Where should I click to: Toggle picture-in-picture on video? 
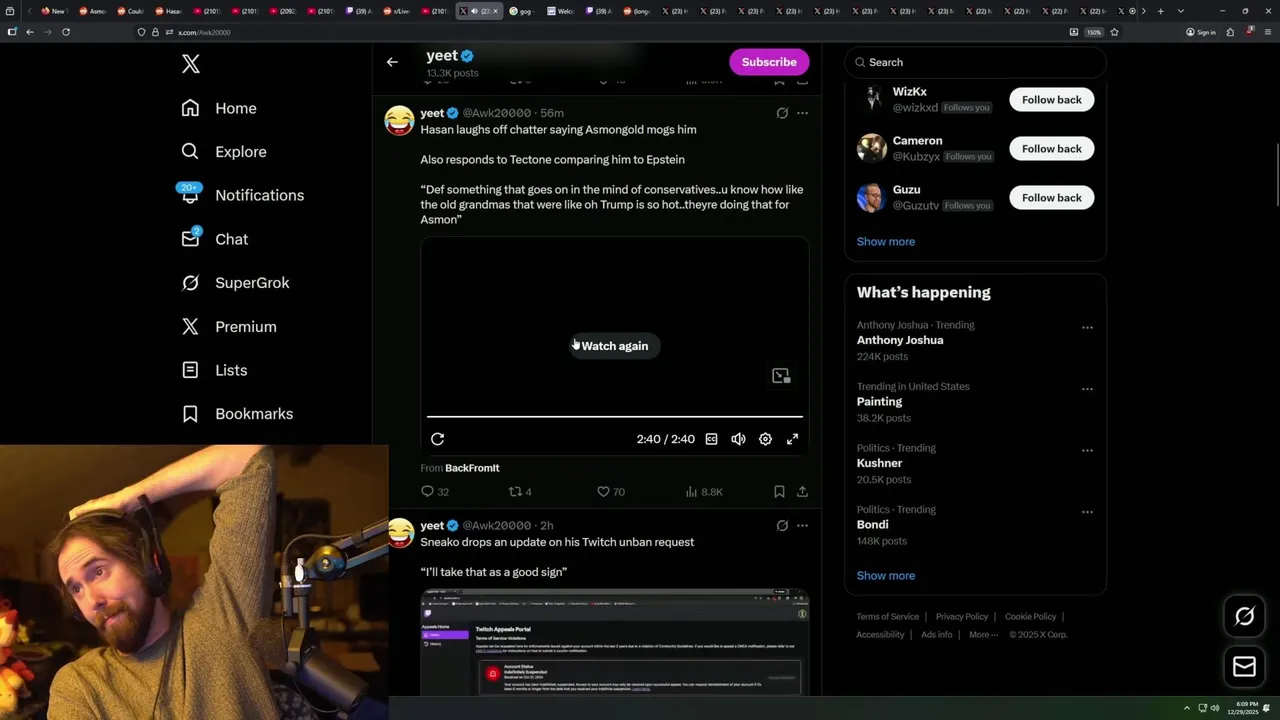[x=781, y=376]
